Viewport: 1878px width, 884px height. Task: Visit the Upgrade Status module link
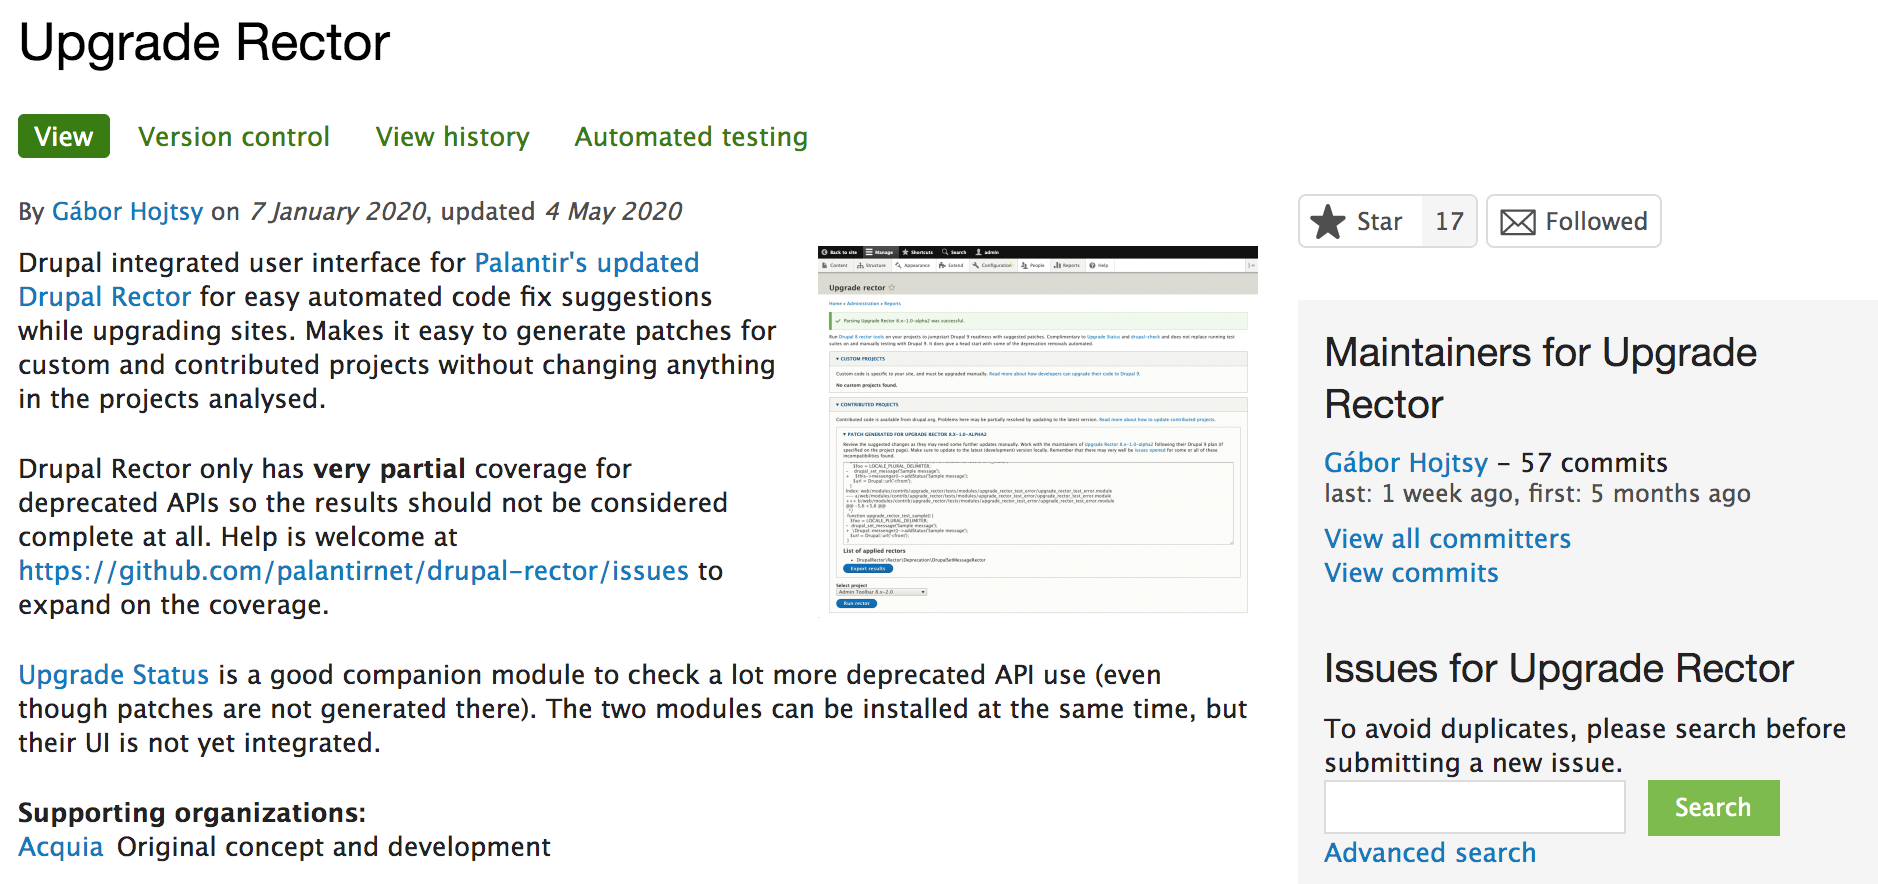(x=114, y=675)
